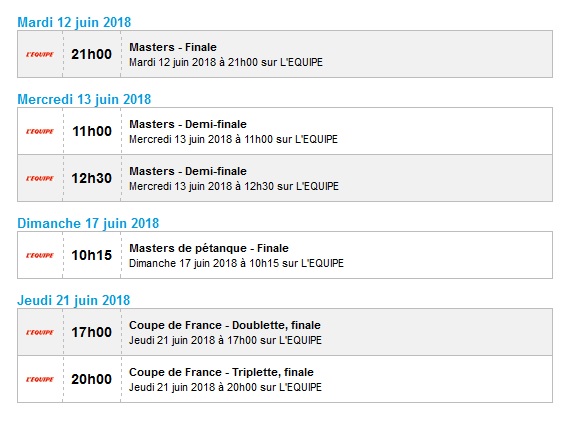Open the Dimanche 17 juin 2018 date heading

pyautogui.click(x=88, y=224)
